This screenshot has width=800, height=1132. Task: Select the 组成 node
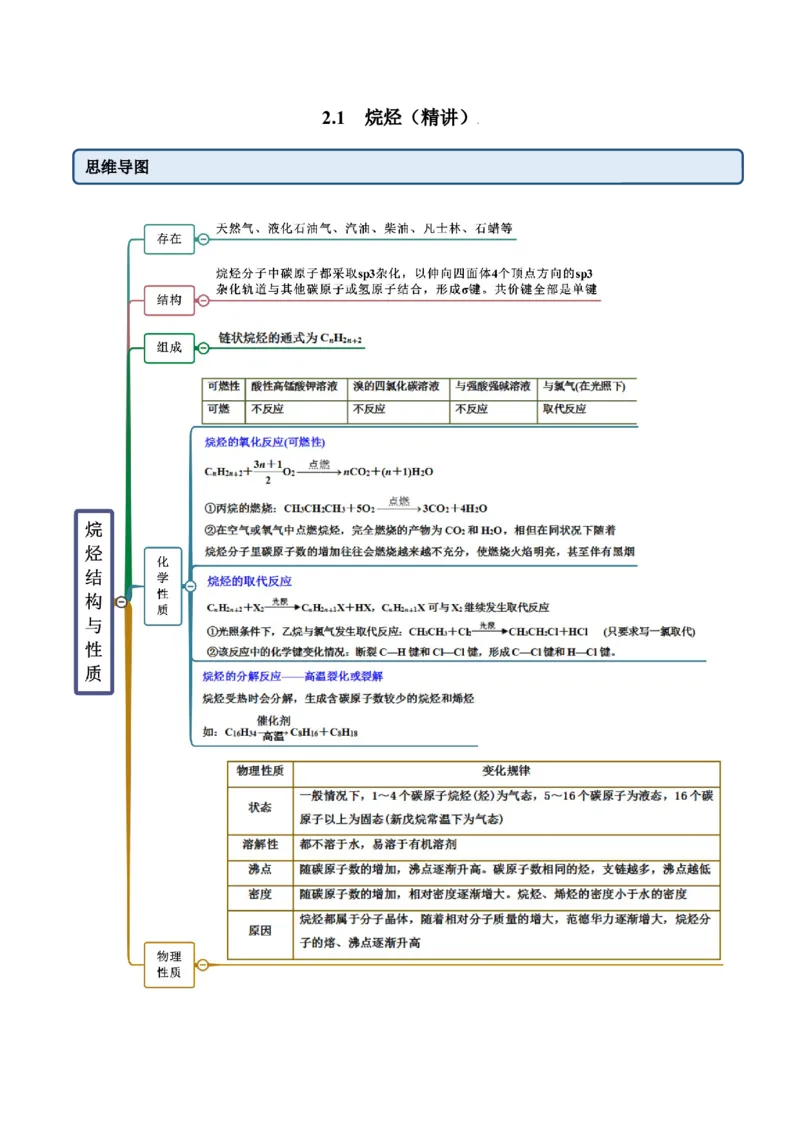[170, 347]
